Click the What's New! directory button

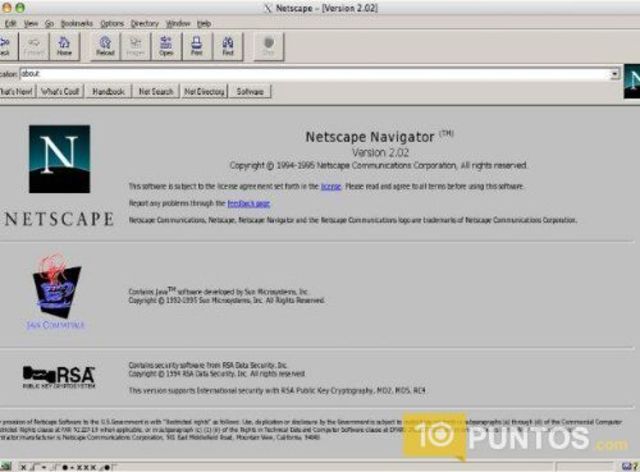point(16,91)
